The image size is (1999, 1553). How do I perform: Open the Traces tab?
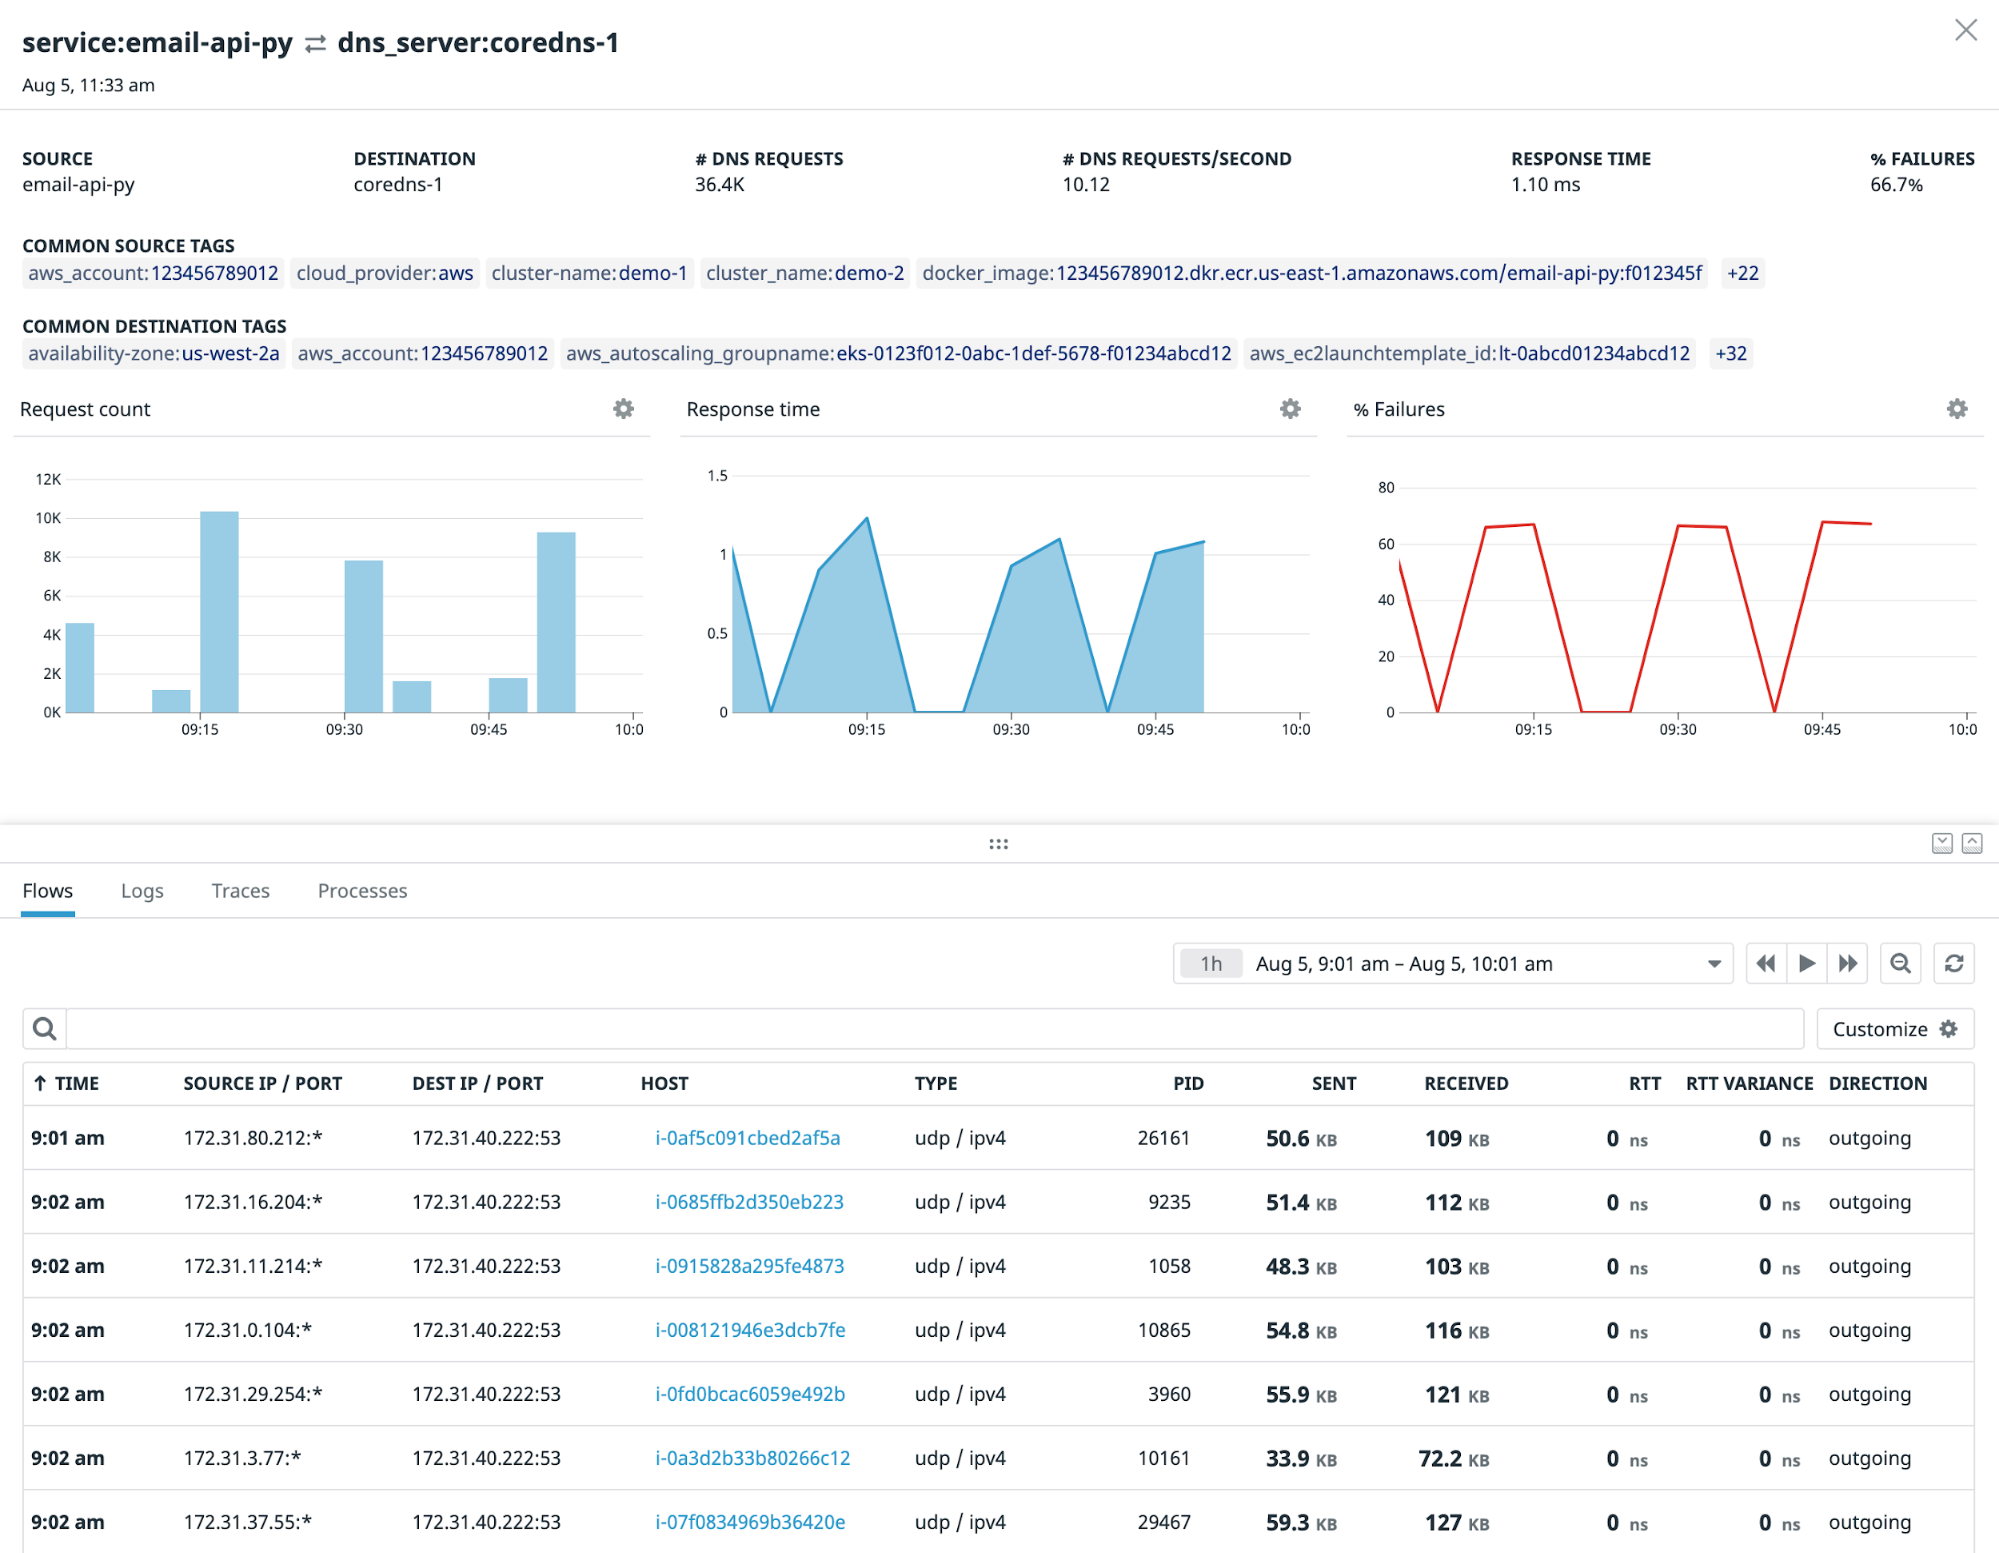[240, 891]
